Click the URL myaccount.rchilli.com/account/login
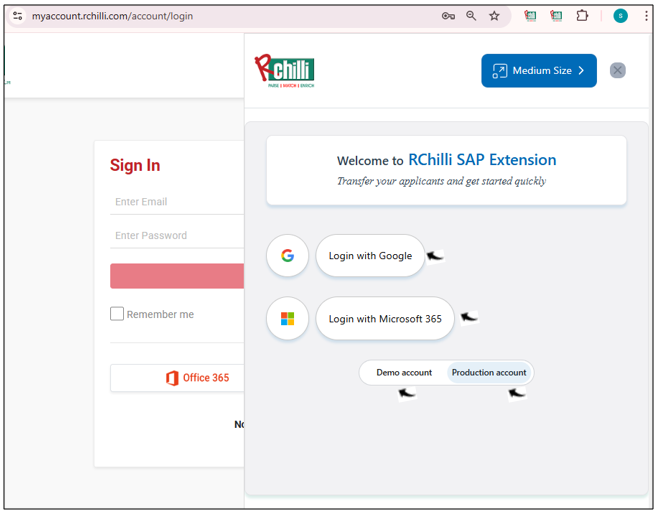Viewport: 657px width, 512px height. [x=112, y=16]
